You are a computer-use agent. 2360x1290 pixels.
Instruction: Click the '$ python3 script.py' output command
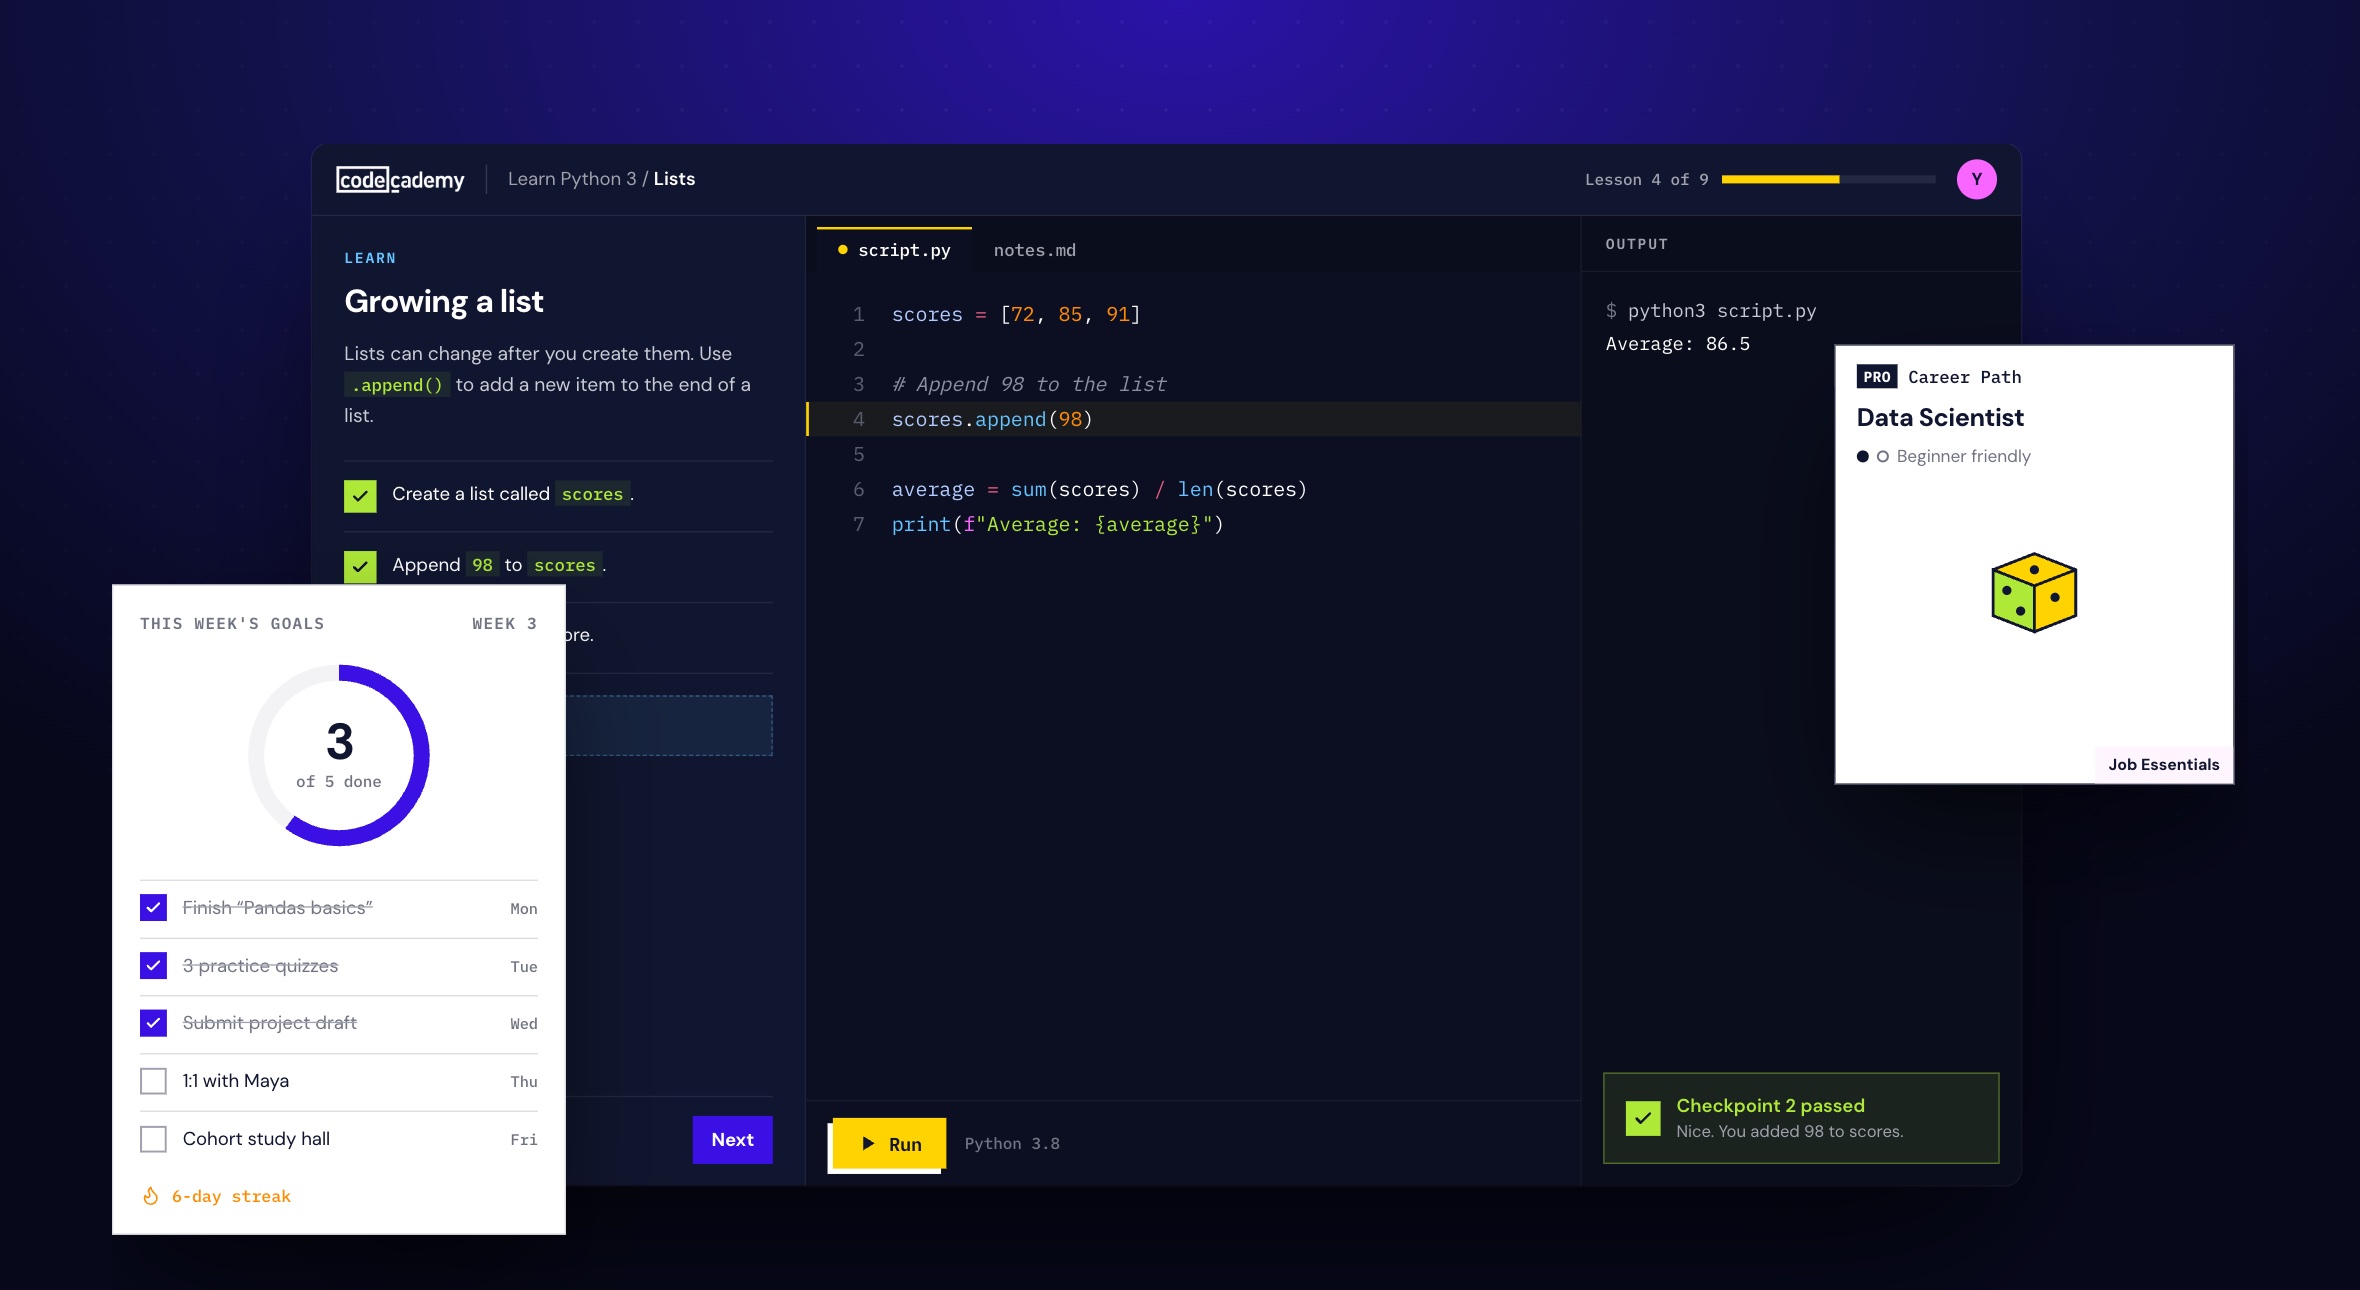click(1711, 311)
